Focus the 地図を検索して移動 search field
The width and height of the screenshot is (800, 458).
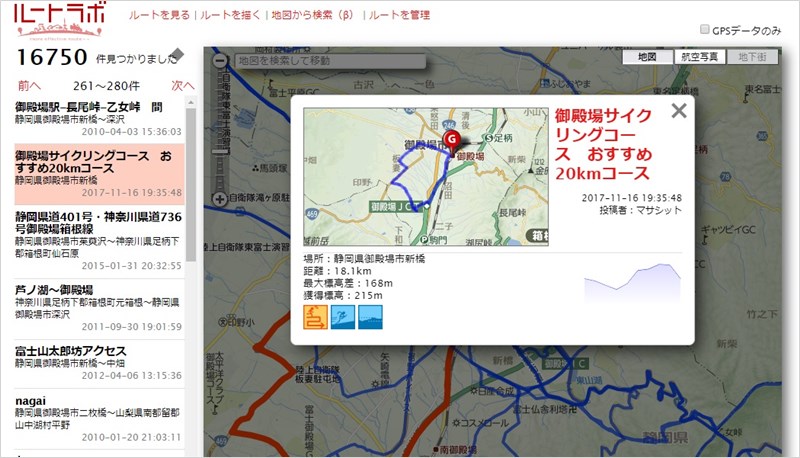click(330, 61)
